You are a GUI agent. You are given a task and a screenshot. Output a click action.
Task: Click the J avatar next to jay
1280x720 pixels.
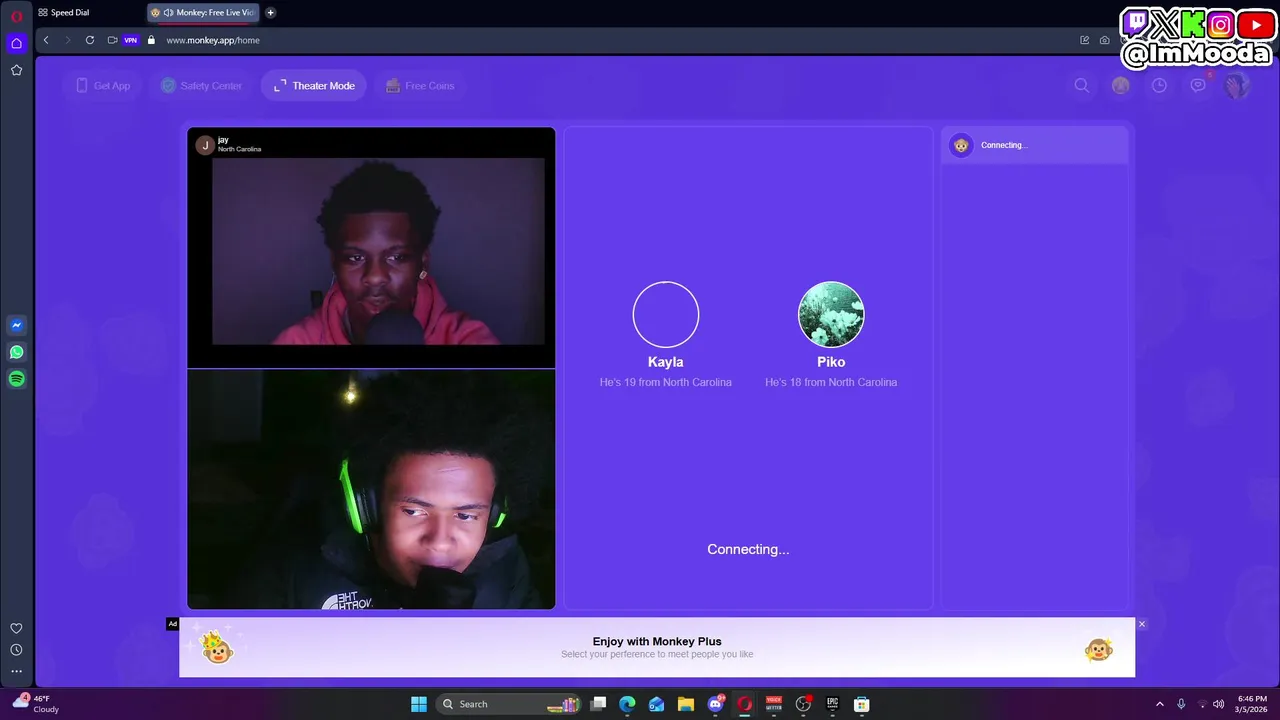coord(205,145)
